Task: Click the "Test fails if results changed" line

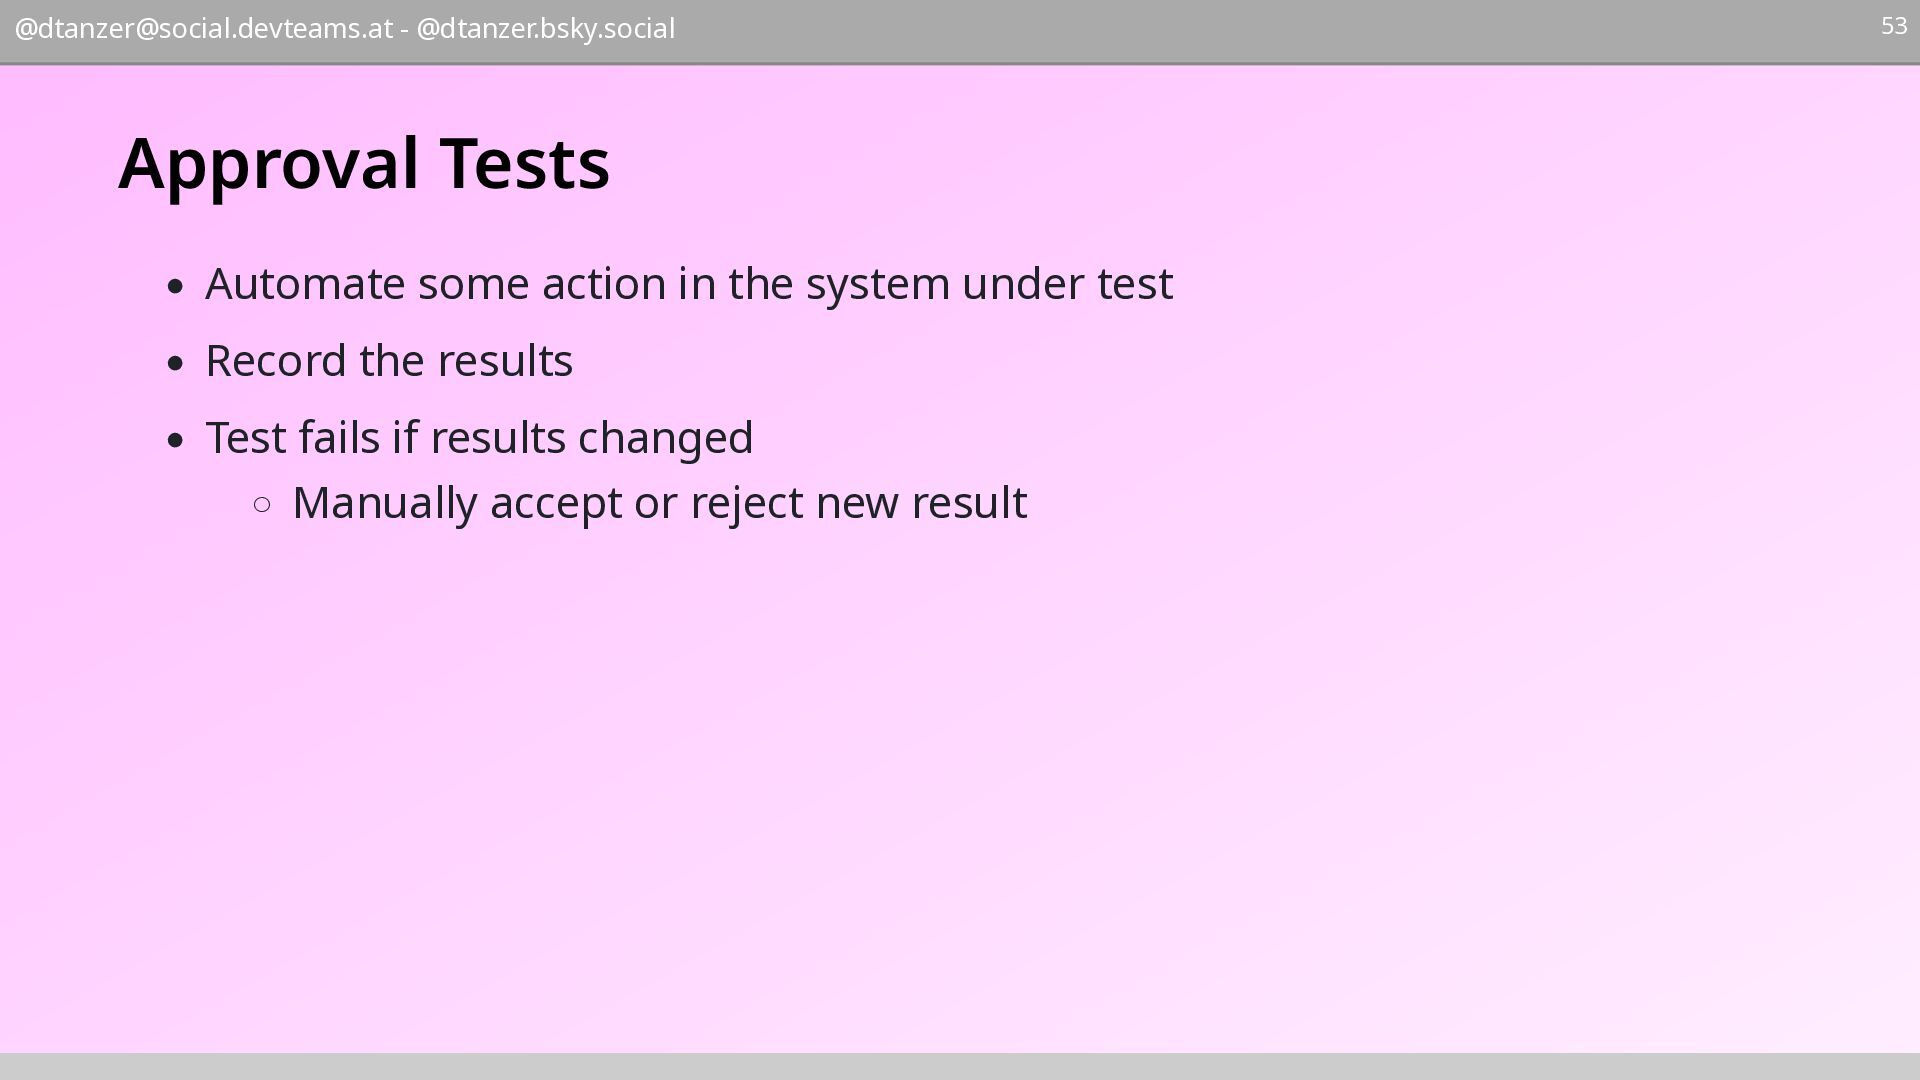Action: click(479, 438)
